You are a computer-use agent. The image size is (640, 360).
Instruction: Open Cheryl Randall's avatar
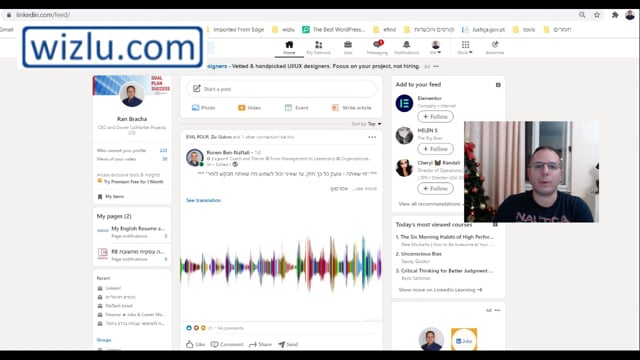404,167
